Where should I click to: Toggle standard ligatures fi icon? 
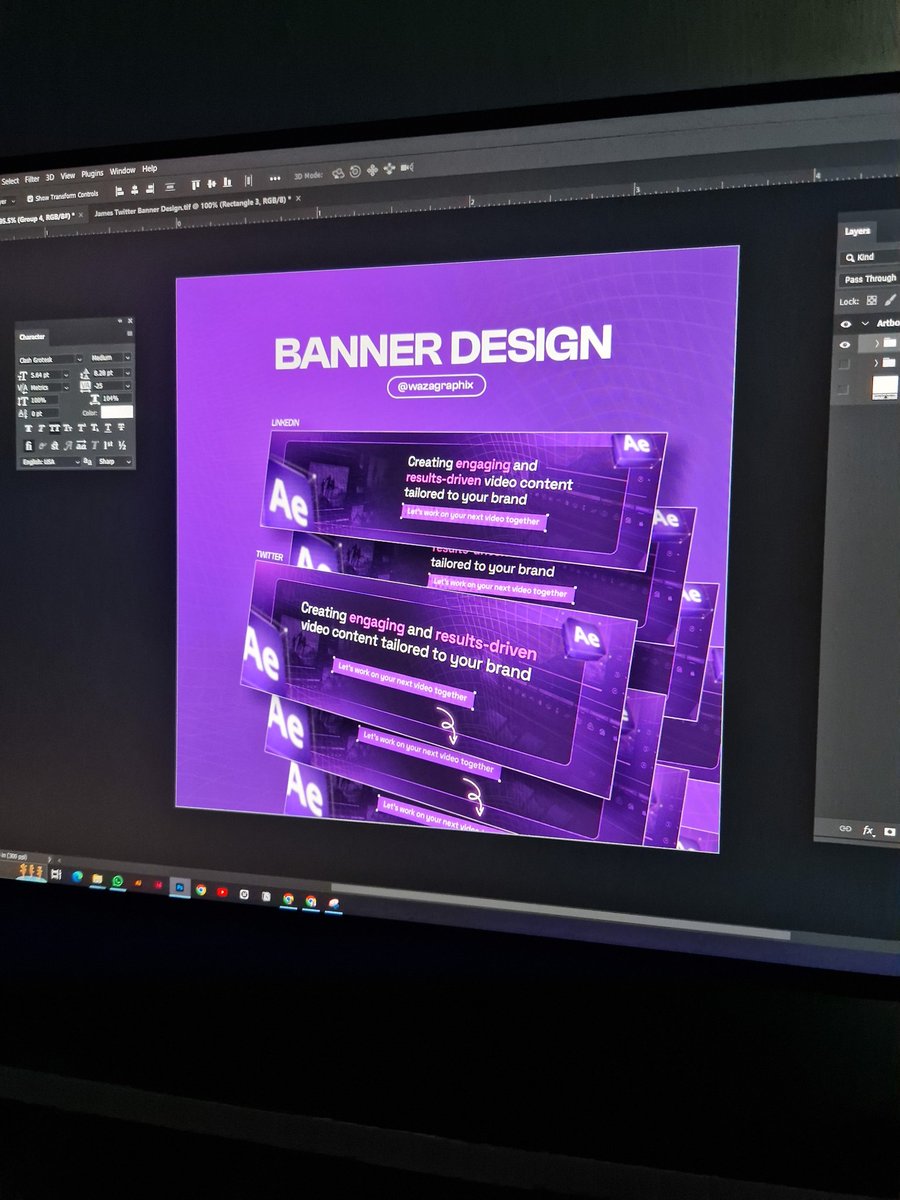pyautogui.click(x=29, y=445)
